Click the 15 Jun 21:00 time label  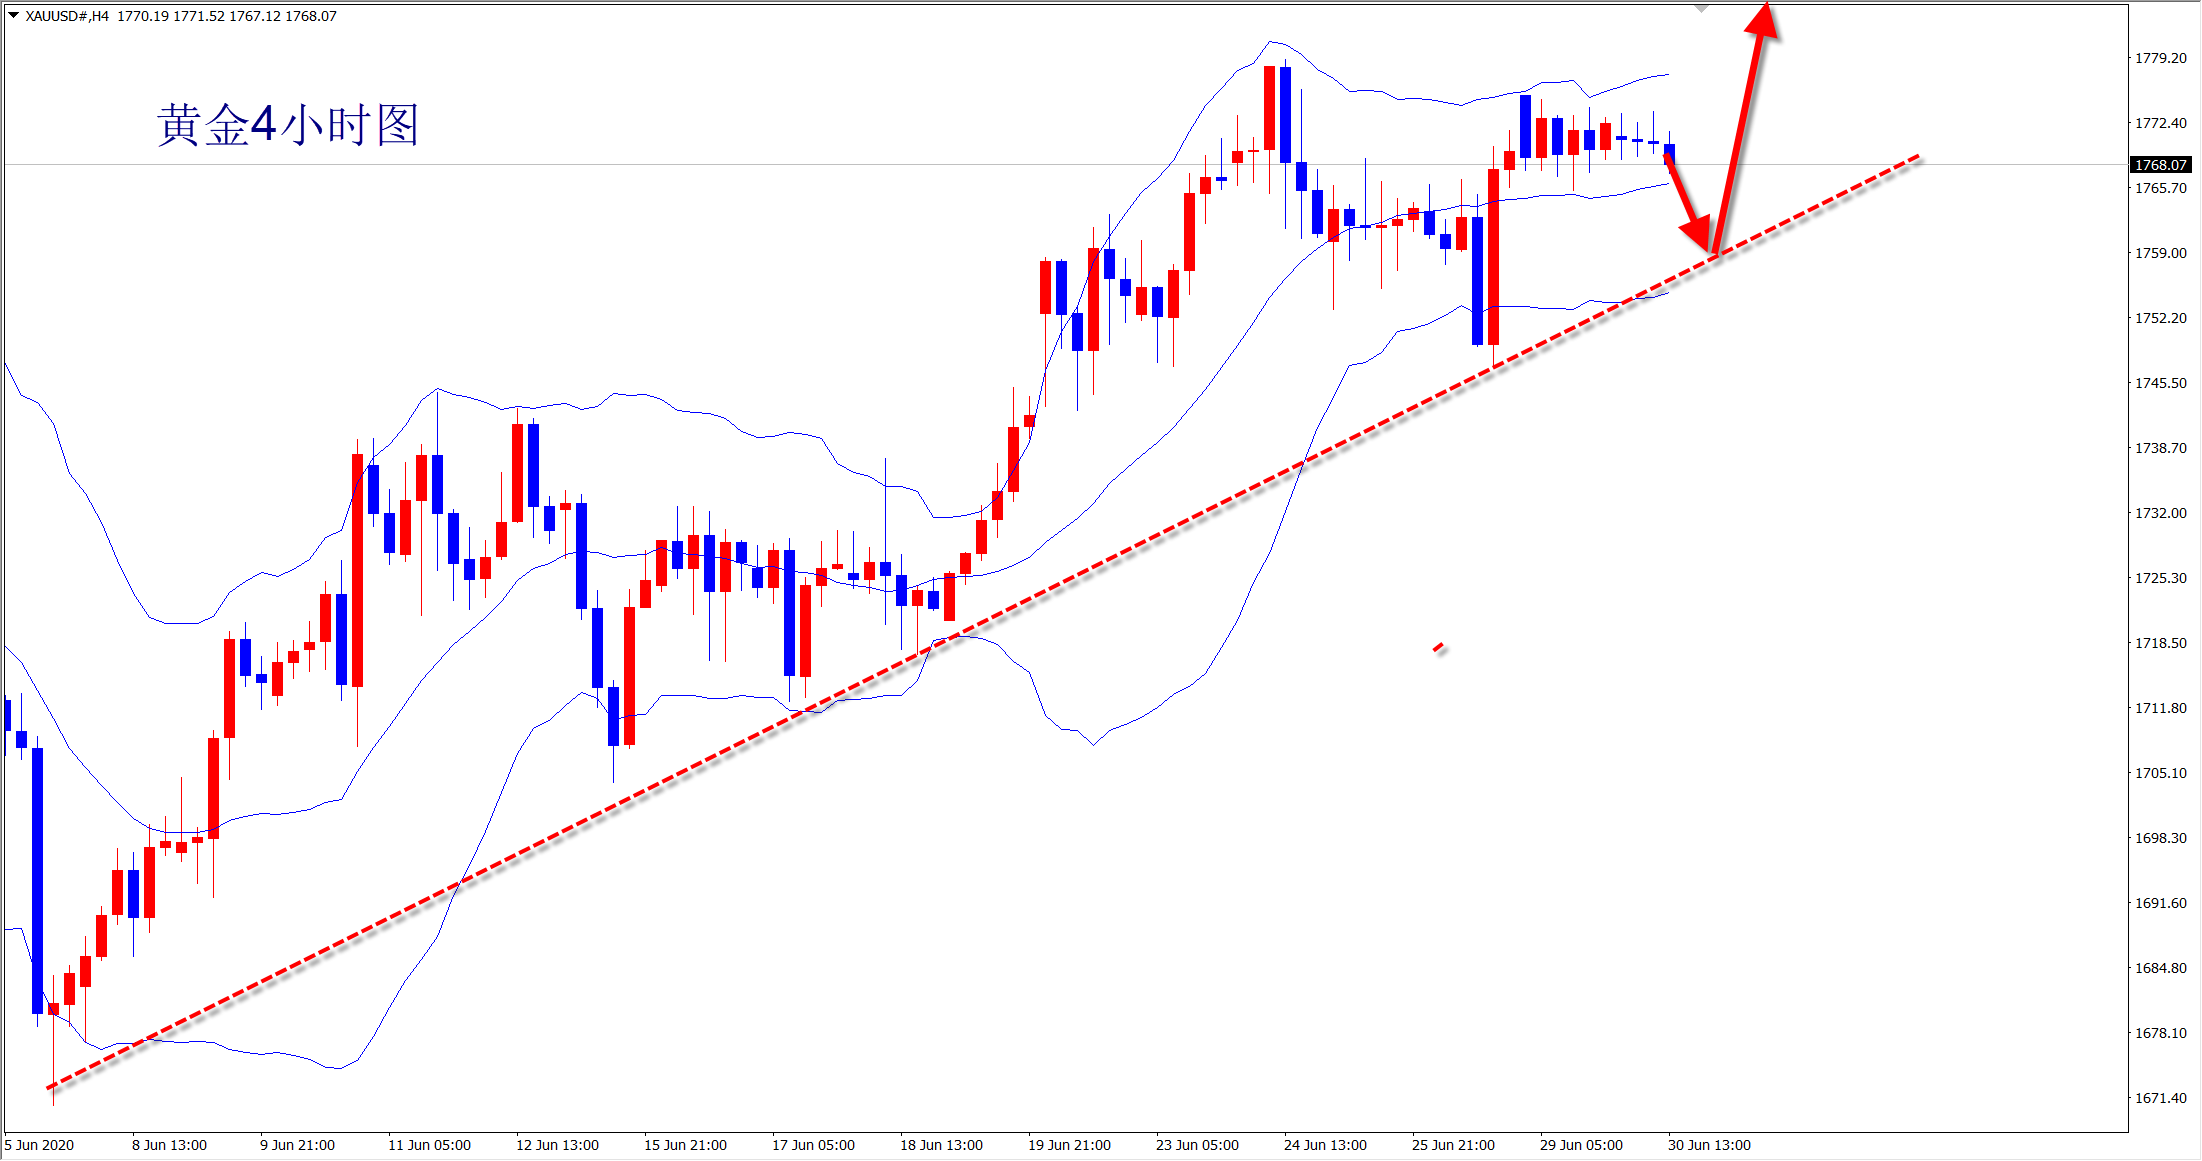[x=686, y=1145]
